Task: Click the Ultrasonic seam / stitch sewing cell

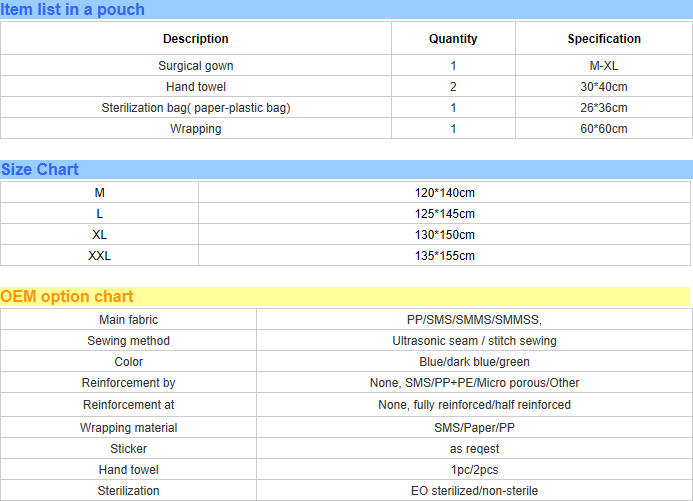Action: 474,341
